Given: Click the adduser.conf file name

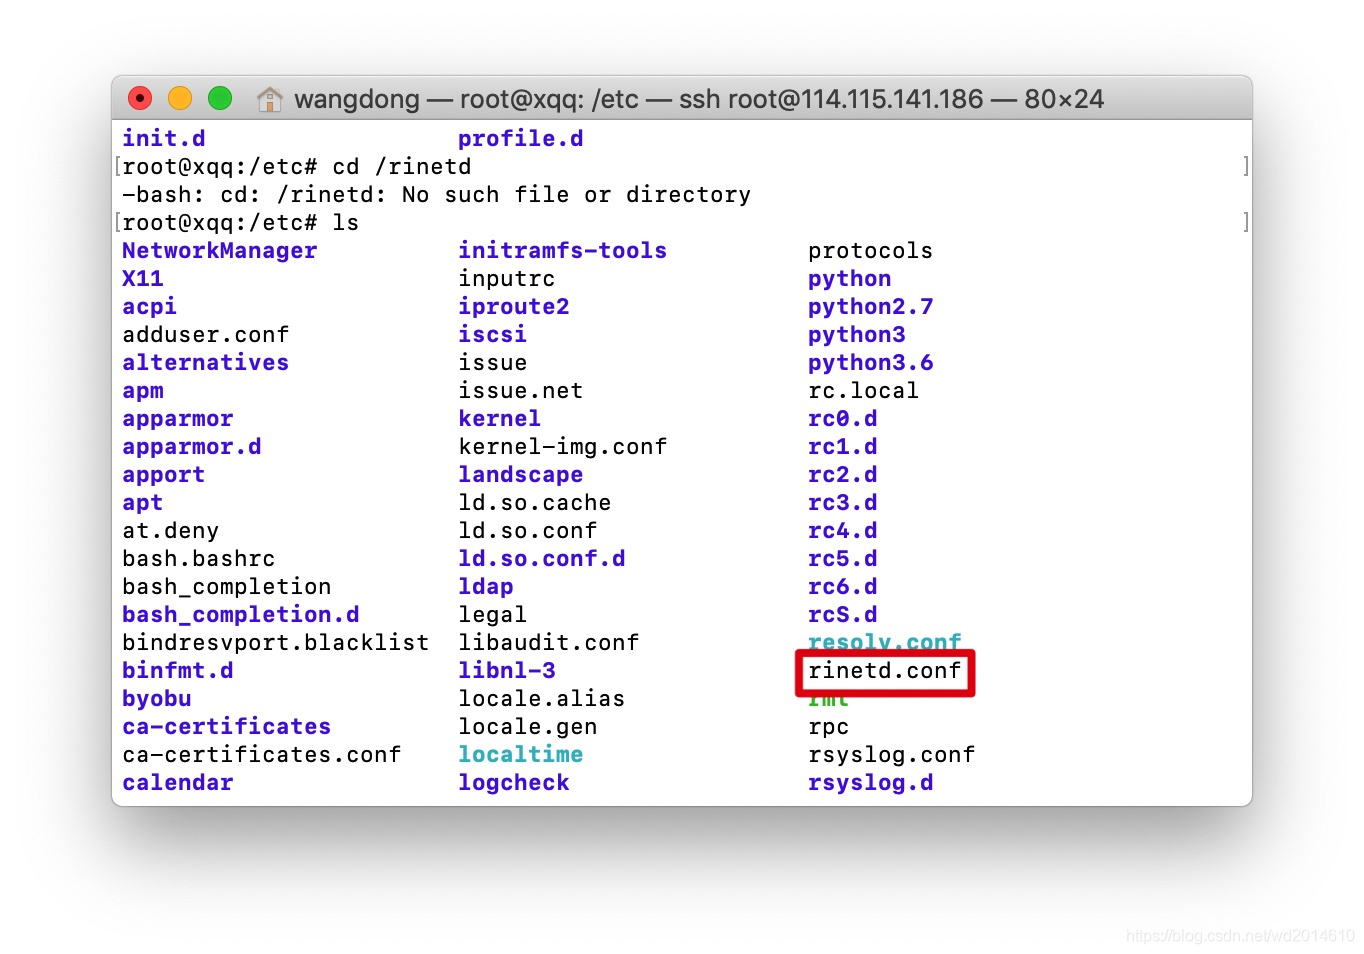Looking at the screenshot, I should coord(206,335).
